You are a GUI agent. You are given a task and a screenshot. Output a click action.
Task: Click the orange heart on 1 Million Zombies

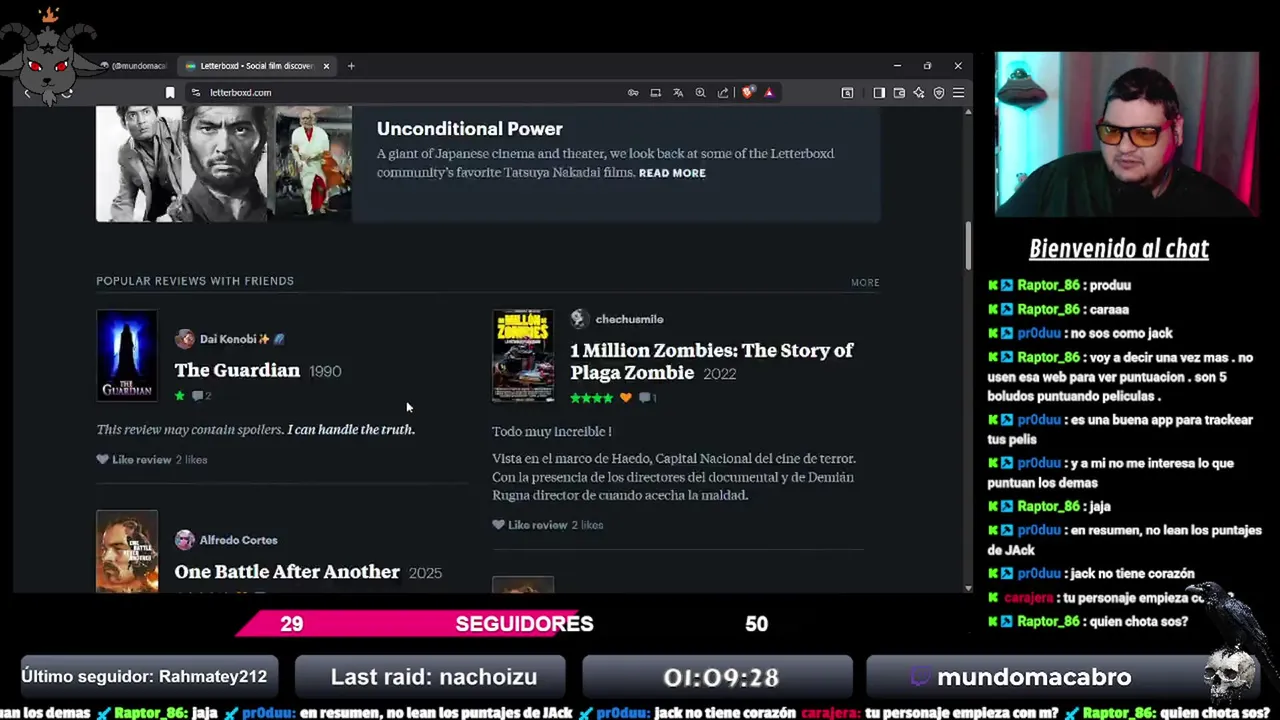click(626, 398)
